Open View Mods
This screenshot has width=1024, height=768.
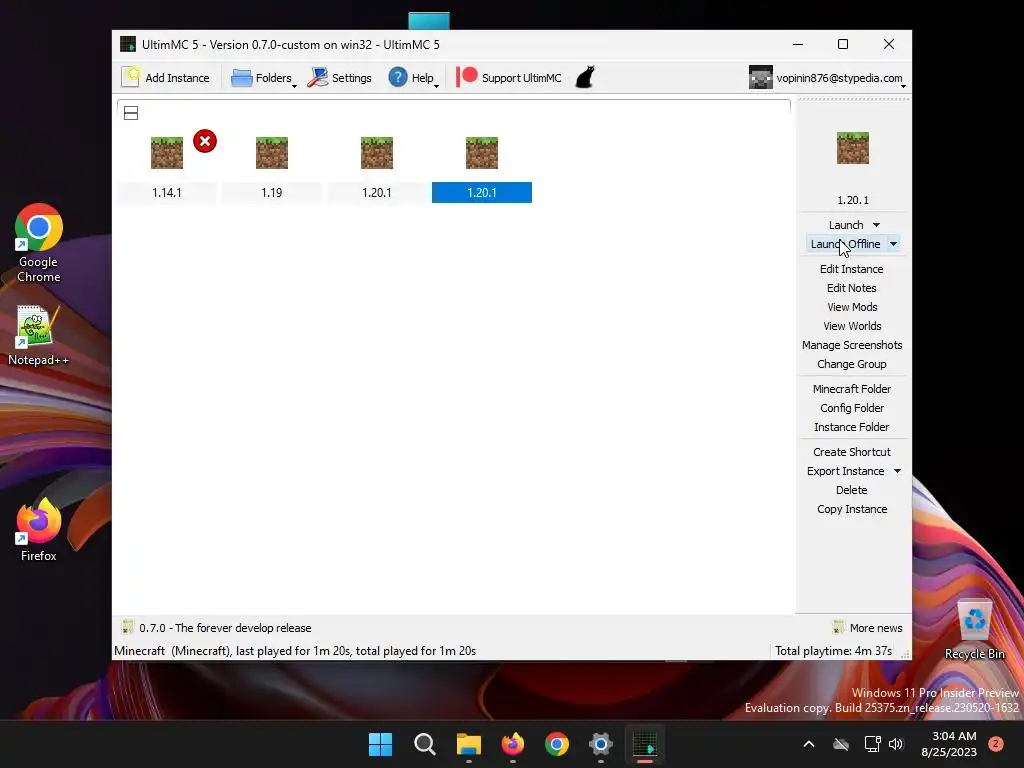point(852,307)
